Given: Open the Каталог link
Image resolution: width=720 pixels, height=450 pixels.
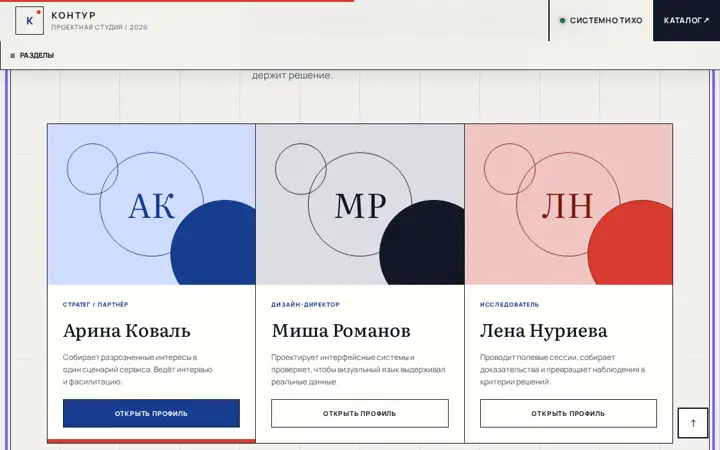Looking at the screenshot, I should click(x=686, y=20).
